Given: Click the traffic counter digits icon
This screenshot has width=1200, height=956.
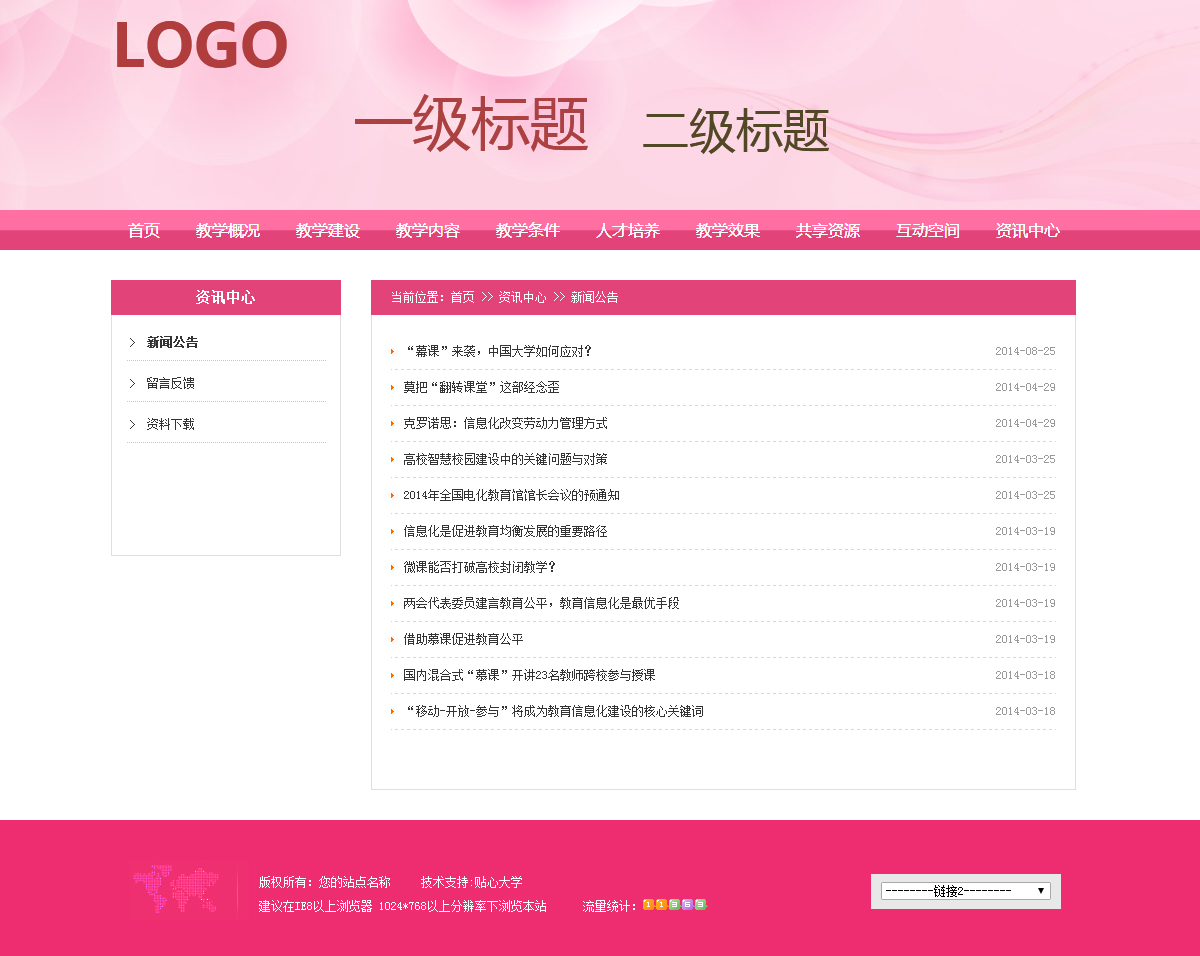Looking at the screenshot, I should pyautogui.click(x=674, y=905).
